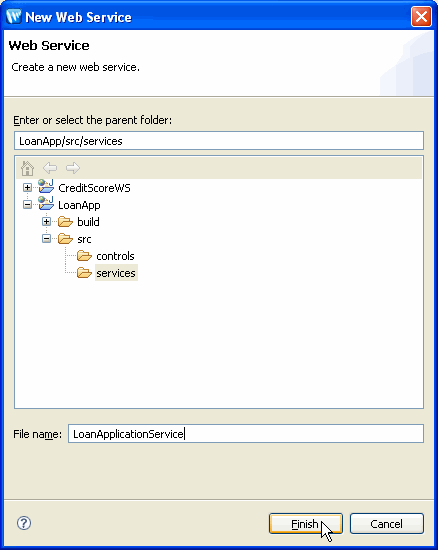Click the Cancel button

(387, 524)
